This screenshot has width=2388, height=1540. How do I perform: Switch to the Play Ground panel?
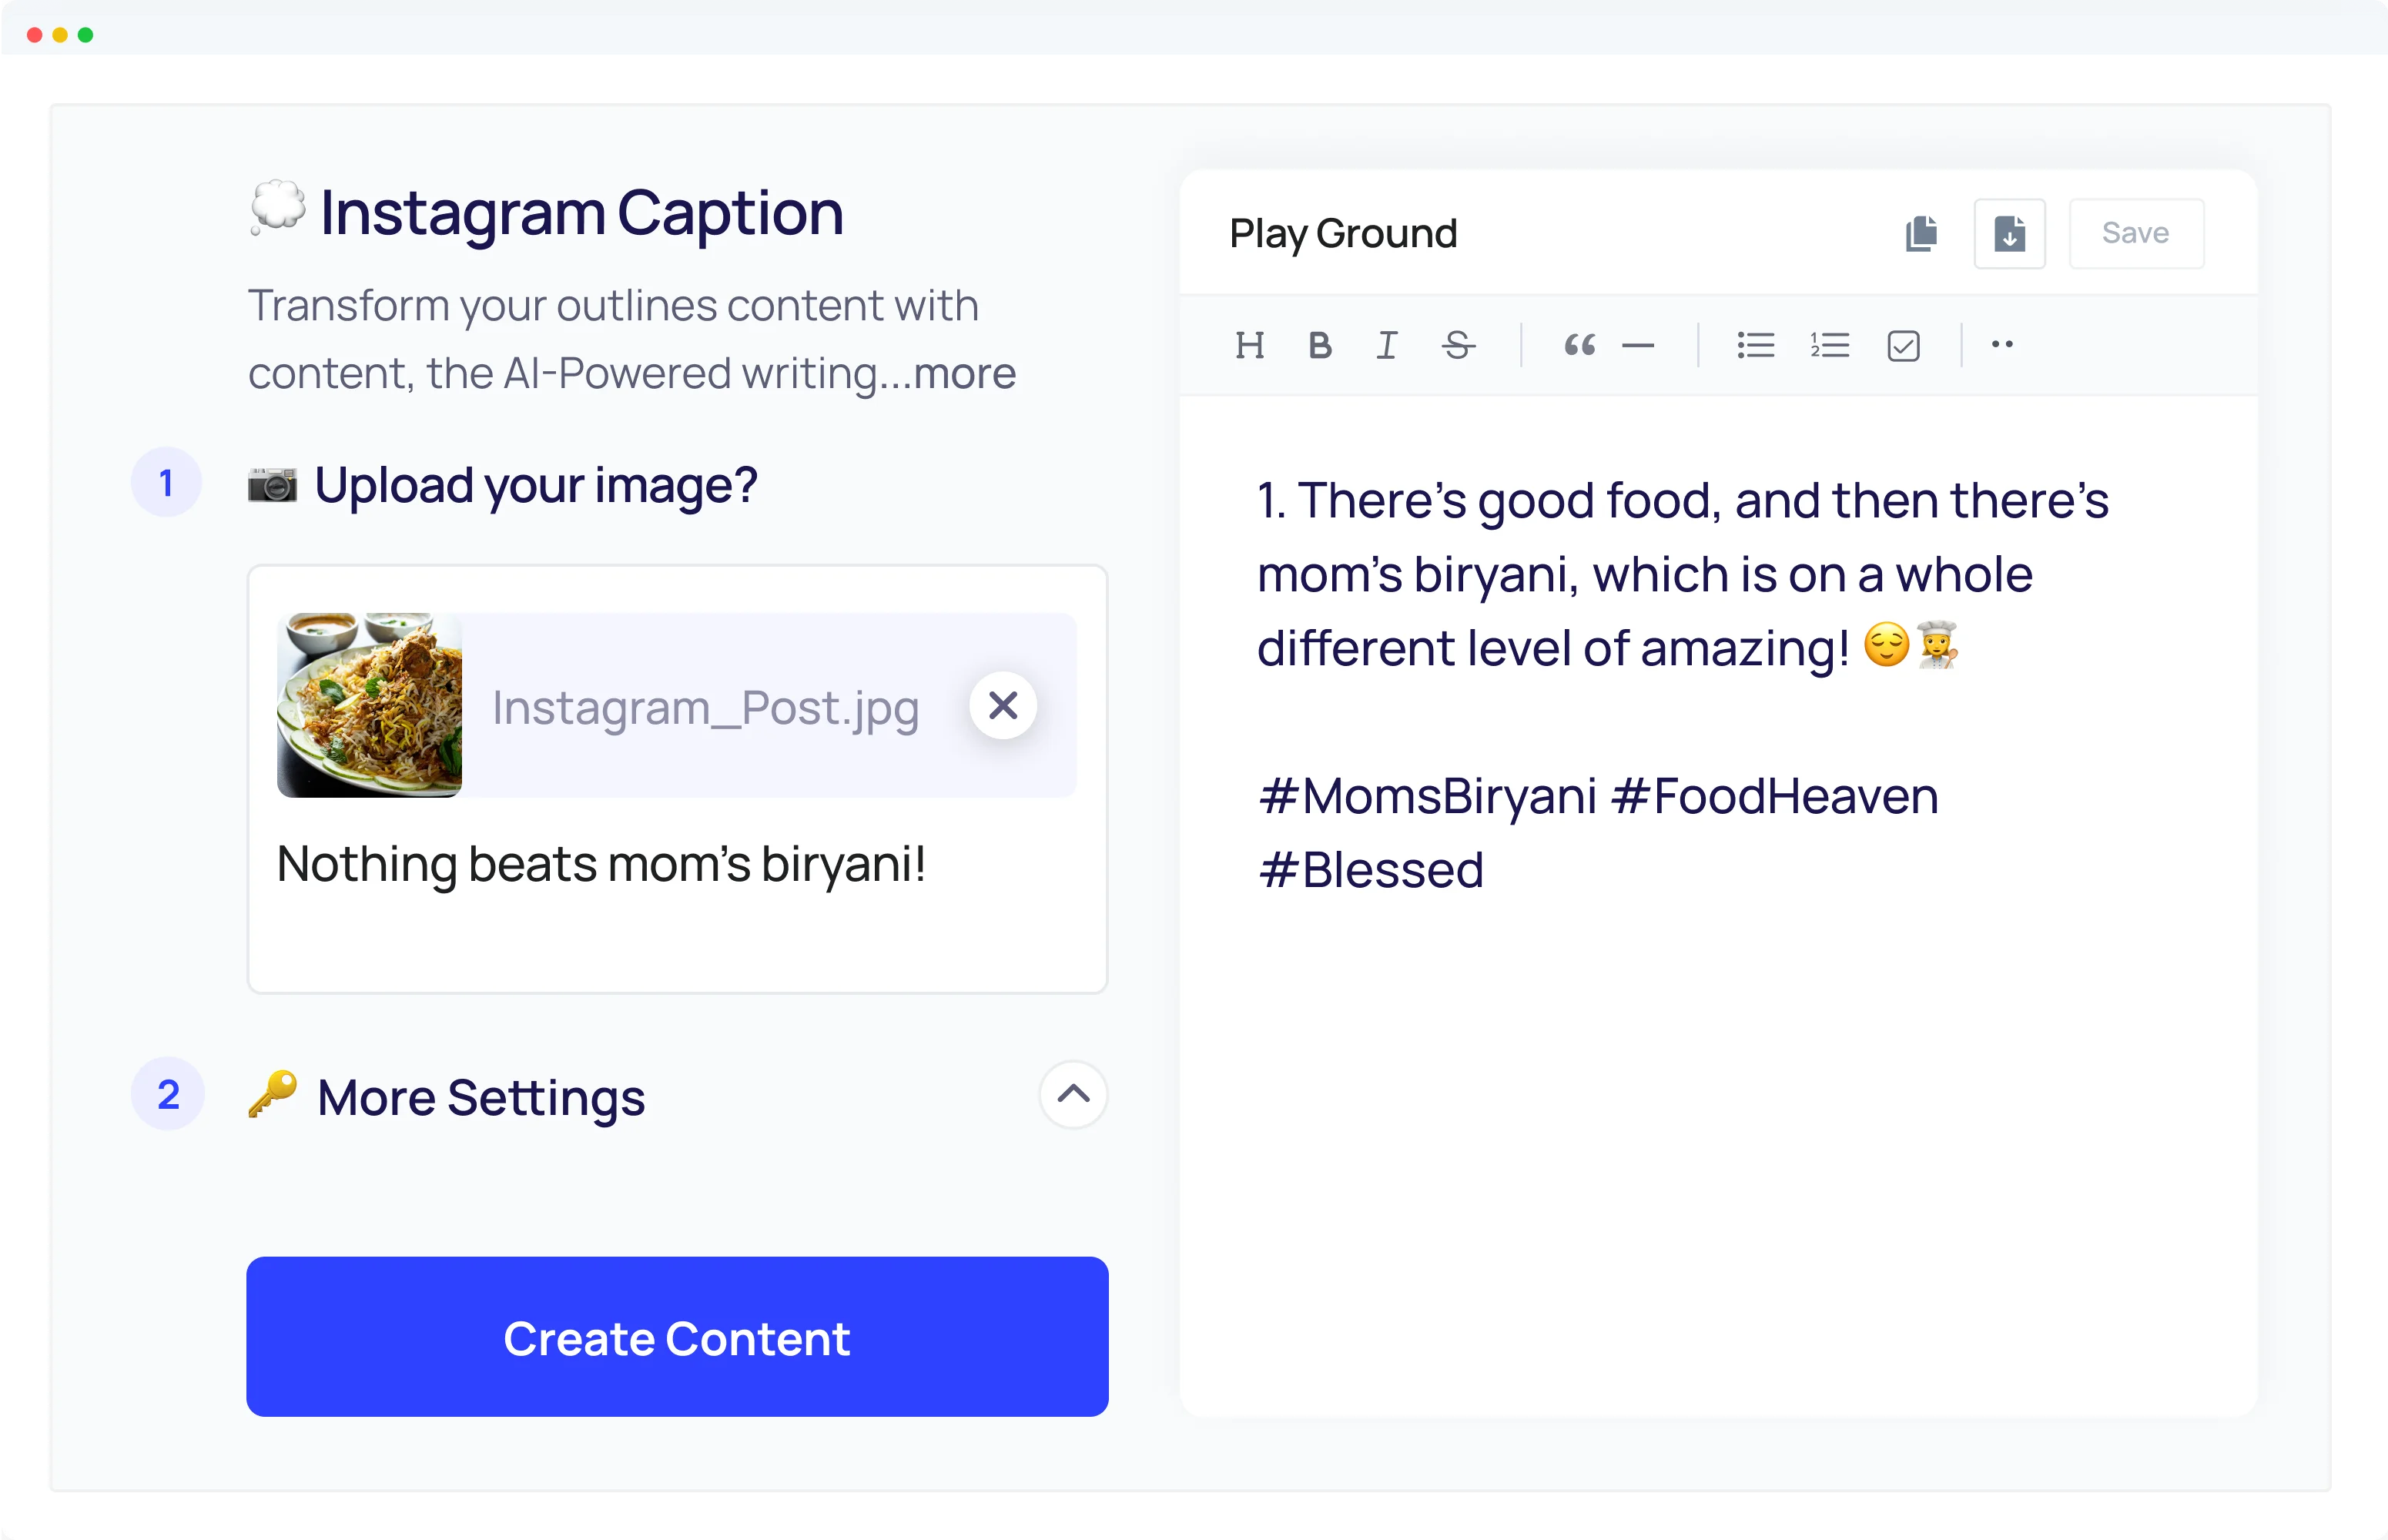coord(1343,233)
